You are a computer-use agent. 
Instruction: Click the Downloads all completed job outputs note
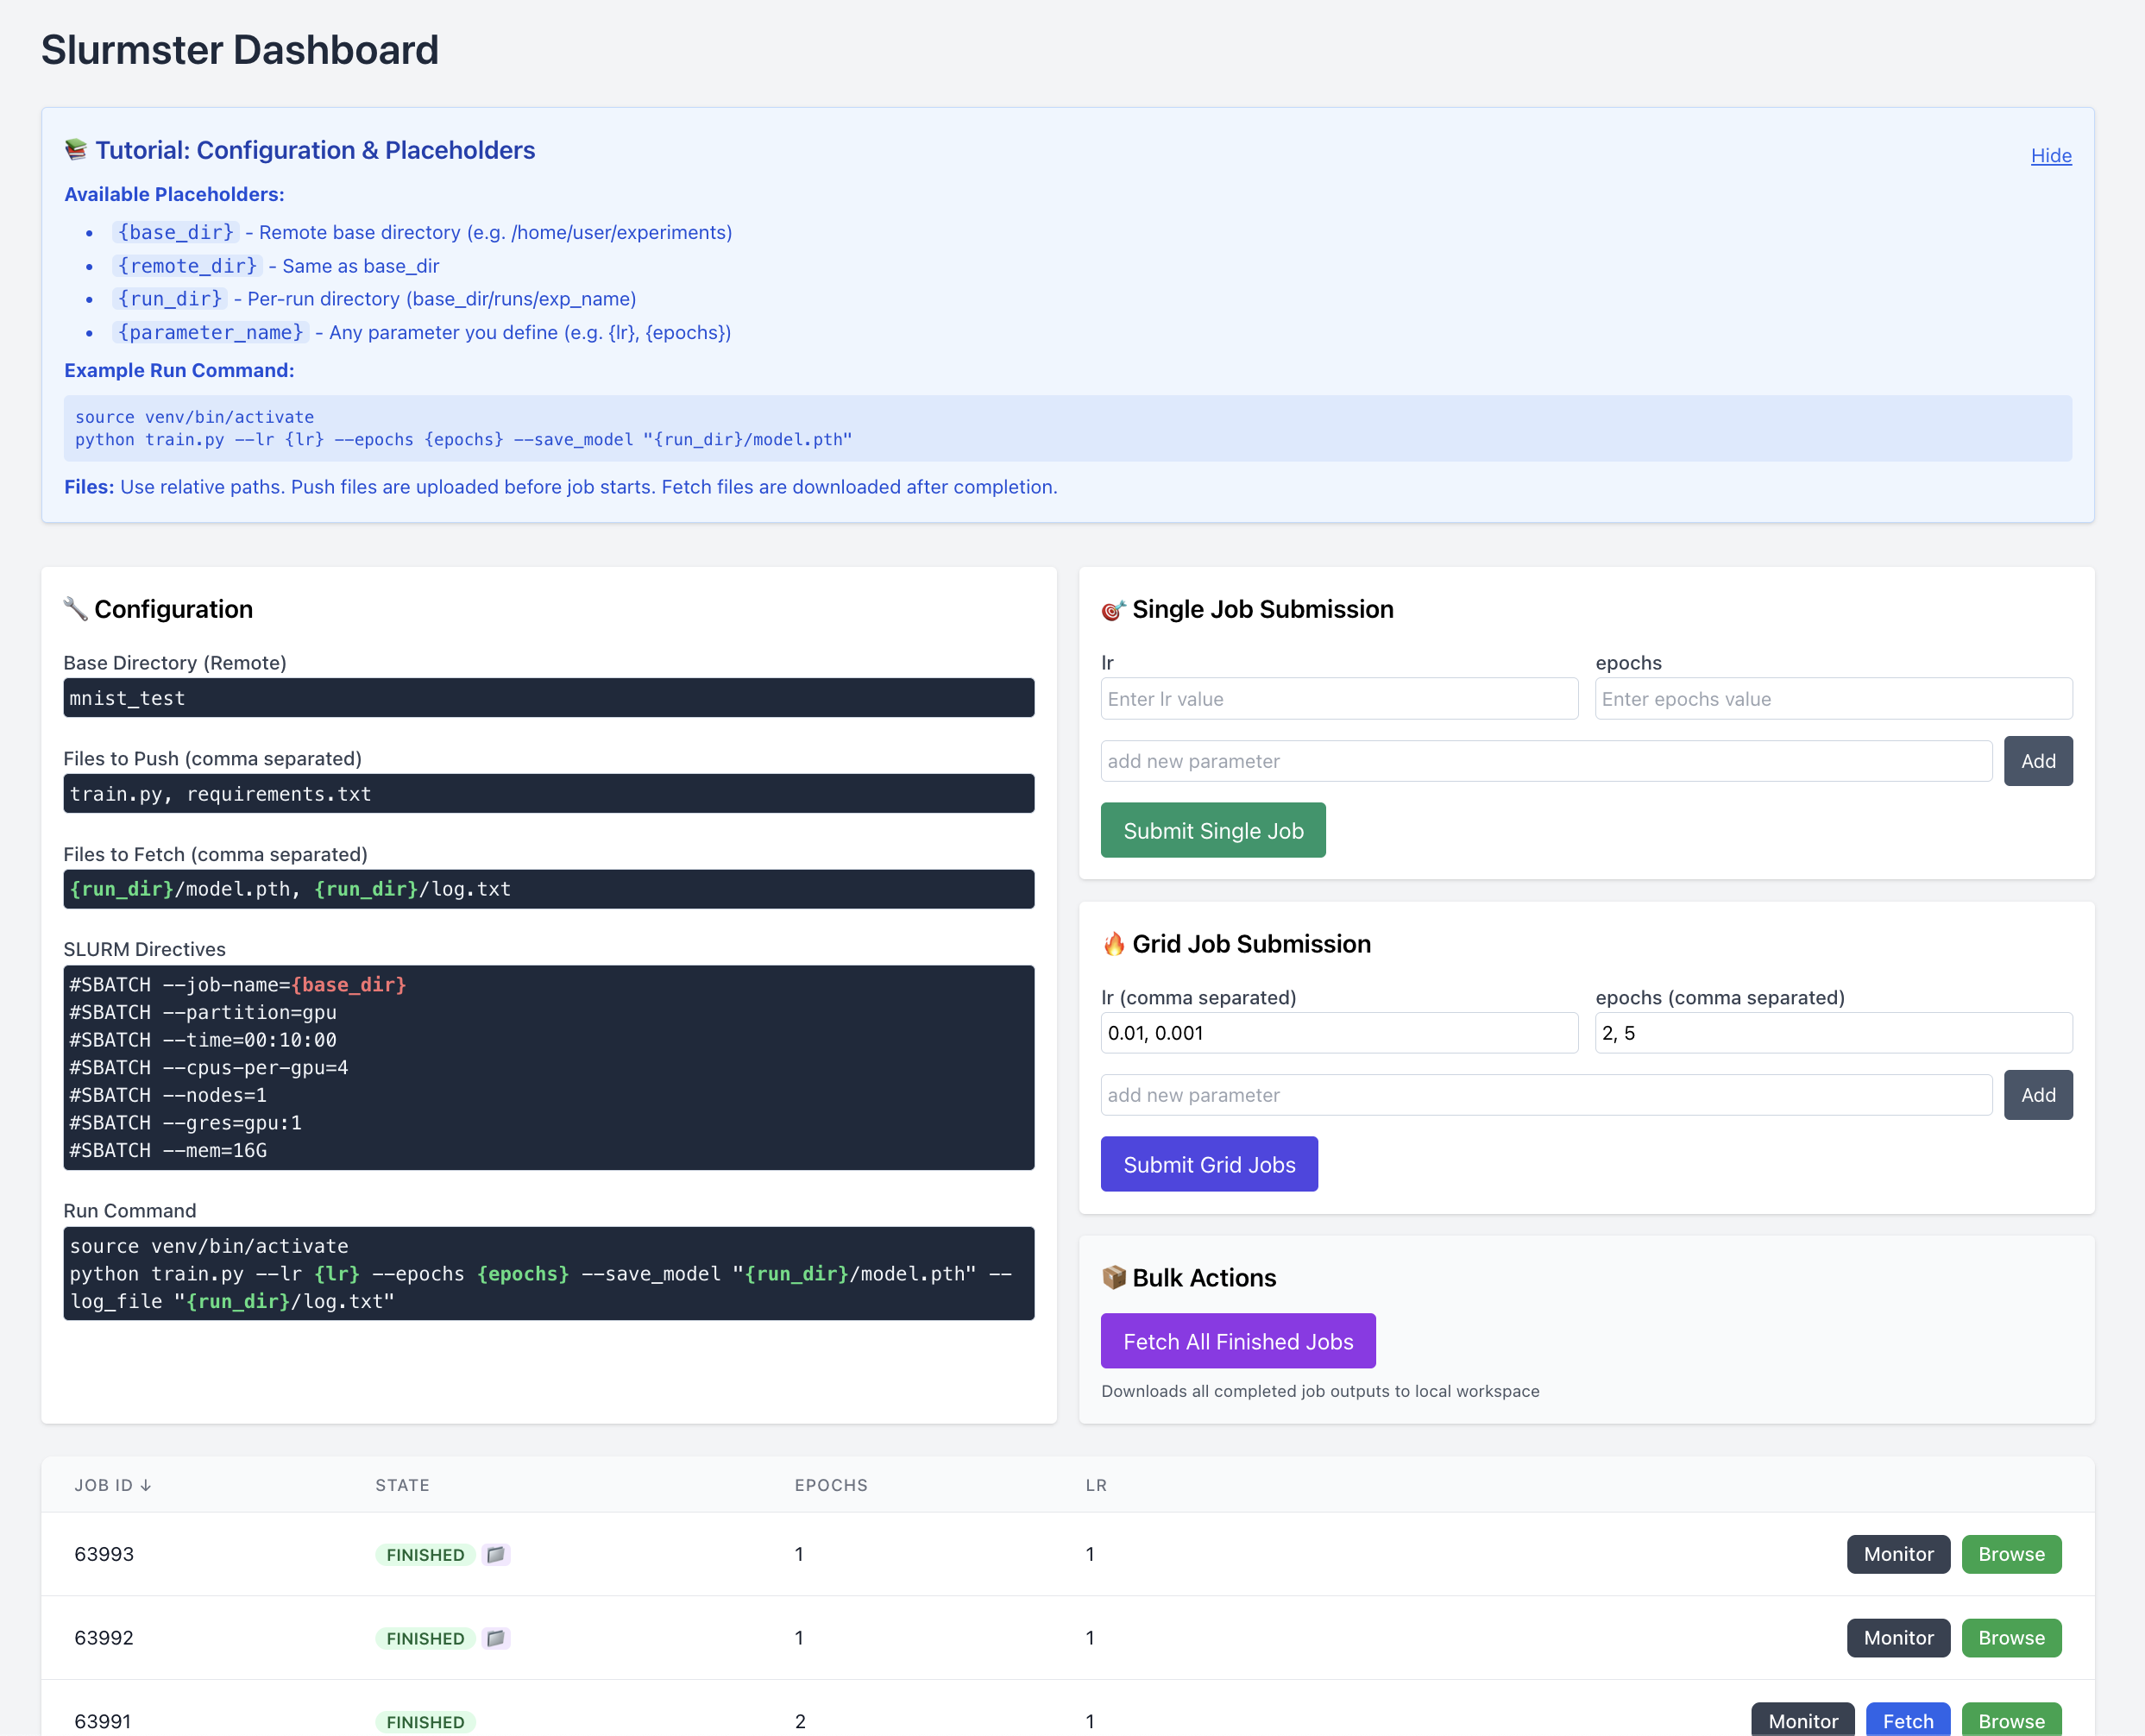click(x=1320, y=1391)
